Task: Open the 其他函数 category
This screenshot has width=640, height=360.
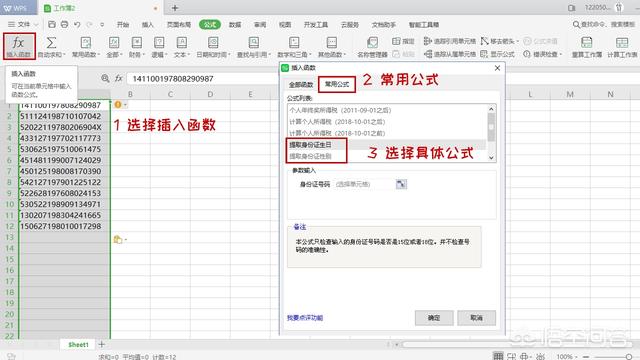Action: point(332,46)
